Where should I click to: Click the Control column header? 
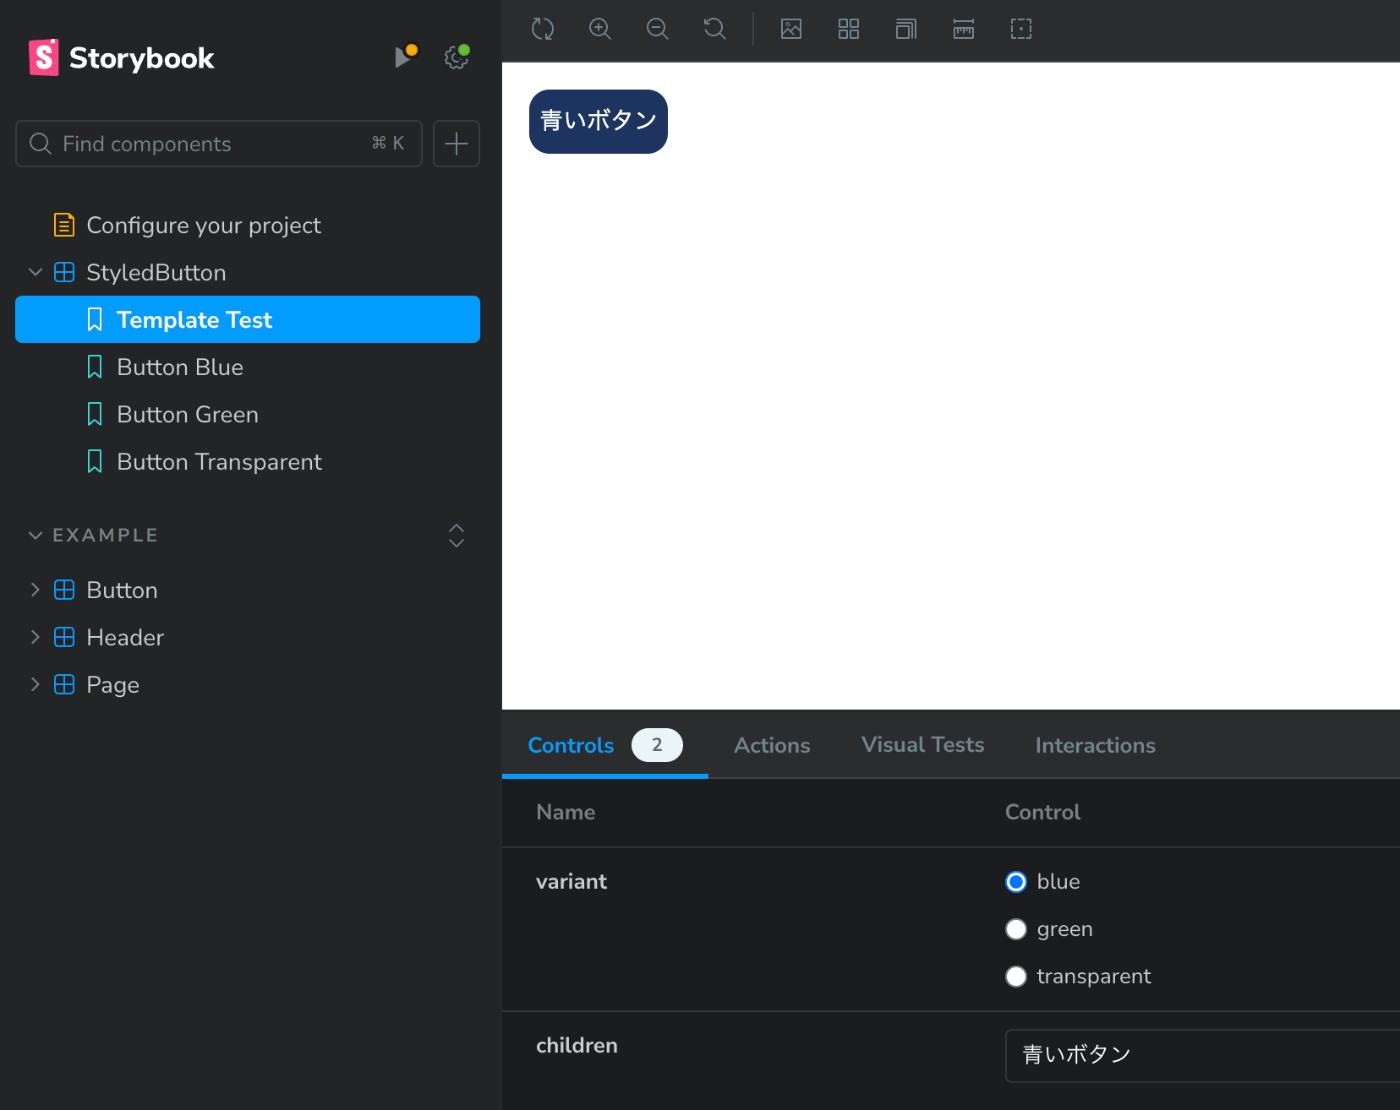point(1042,812)
